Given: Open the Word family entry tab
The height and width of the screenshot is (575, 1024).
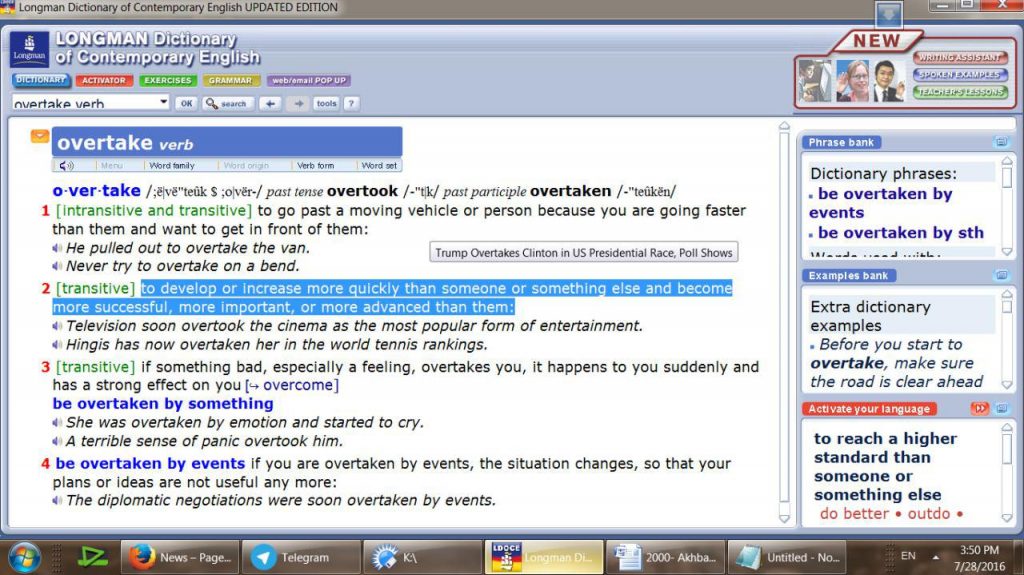Looking at the screenshot, I should coord(172,166).
